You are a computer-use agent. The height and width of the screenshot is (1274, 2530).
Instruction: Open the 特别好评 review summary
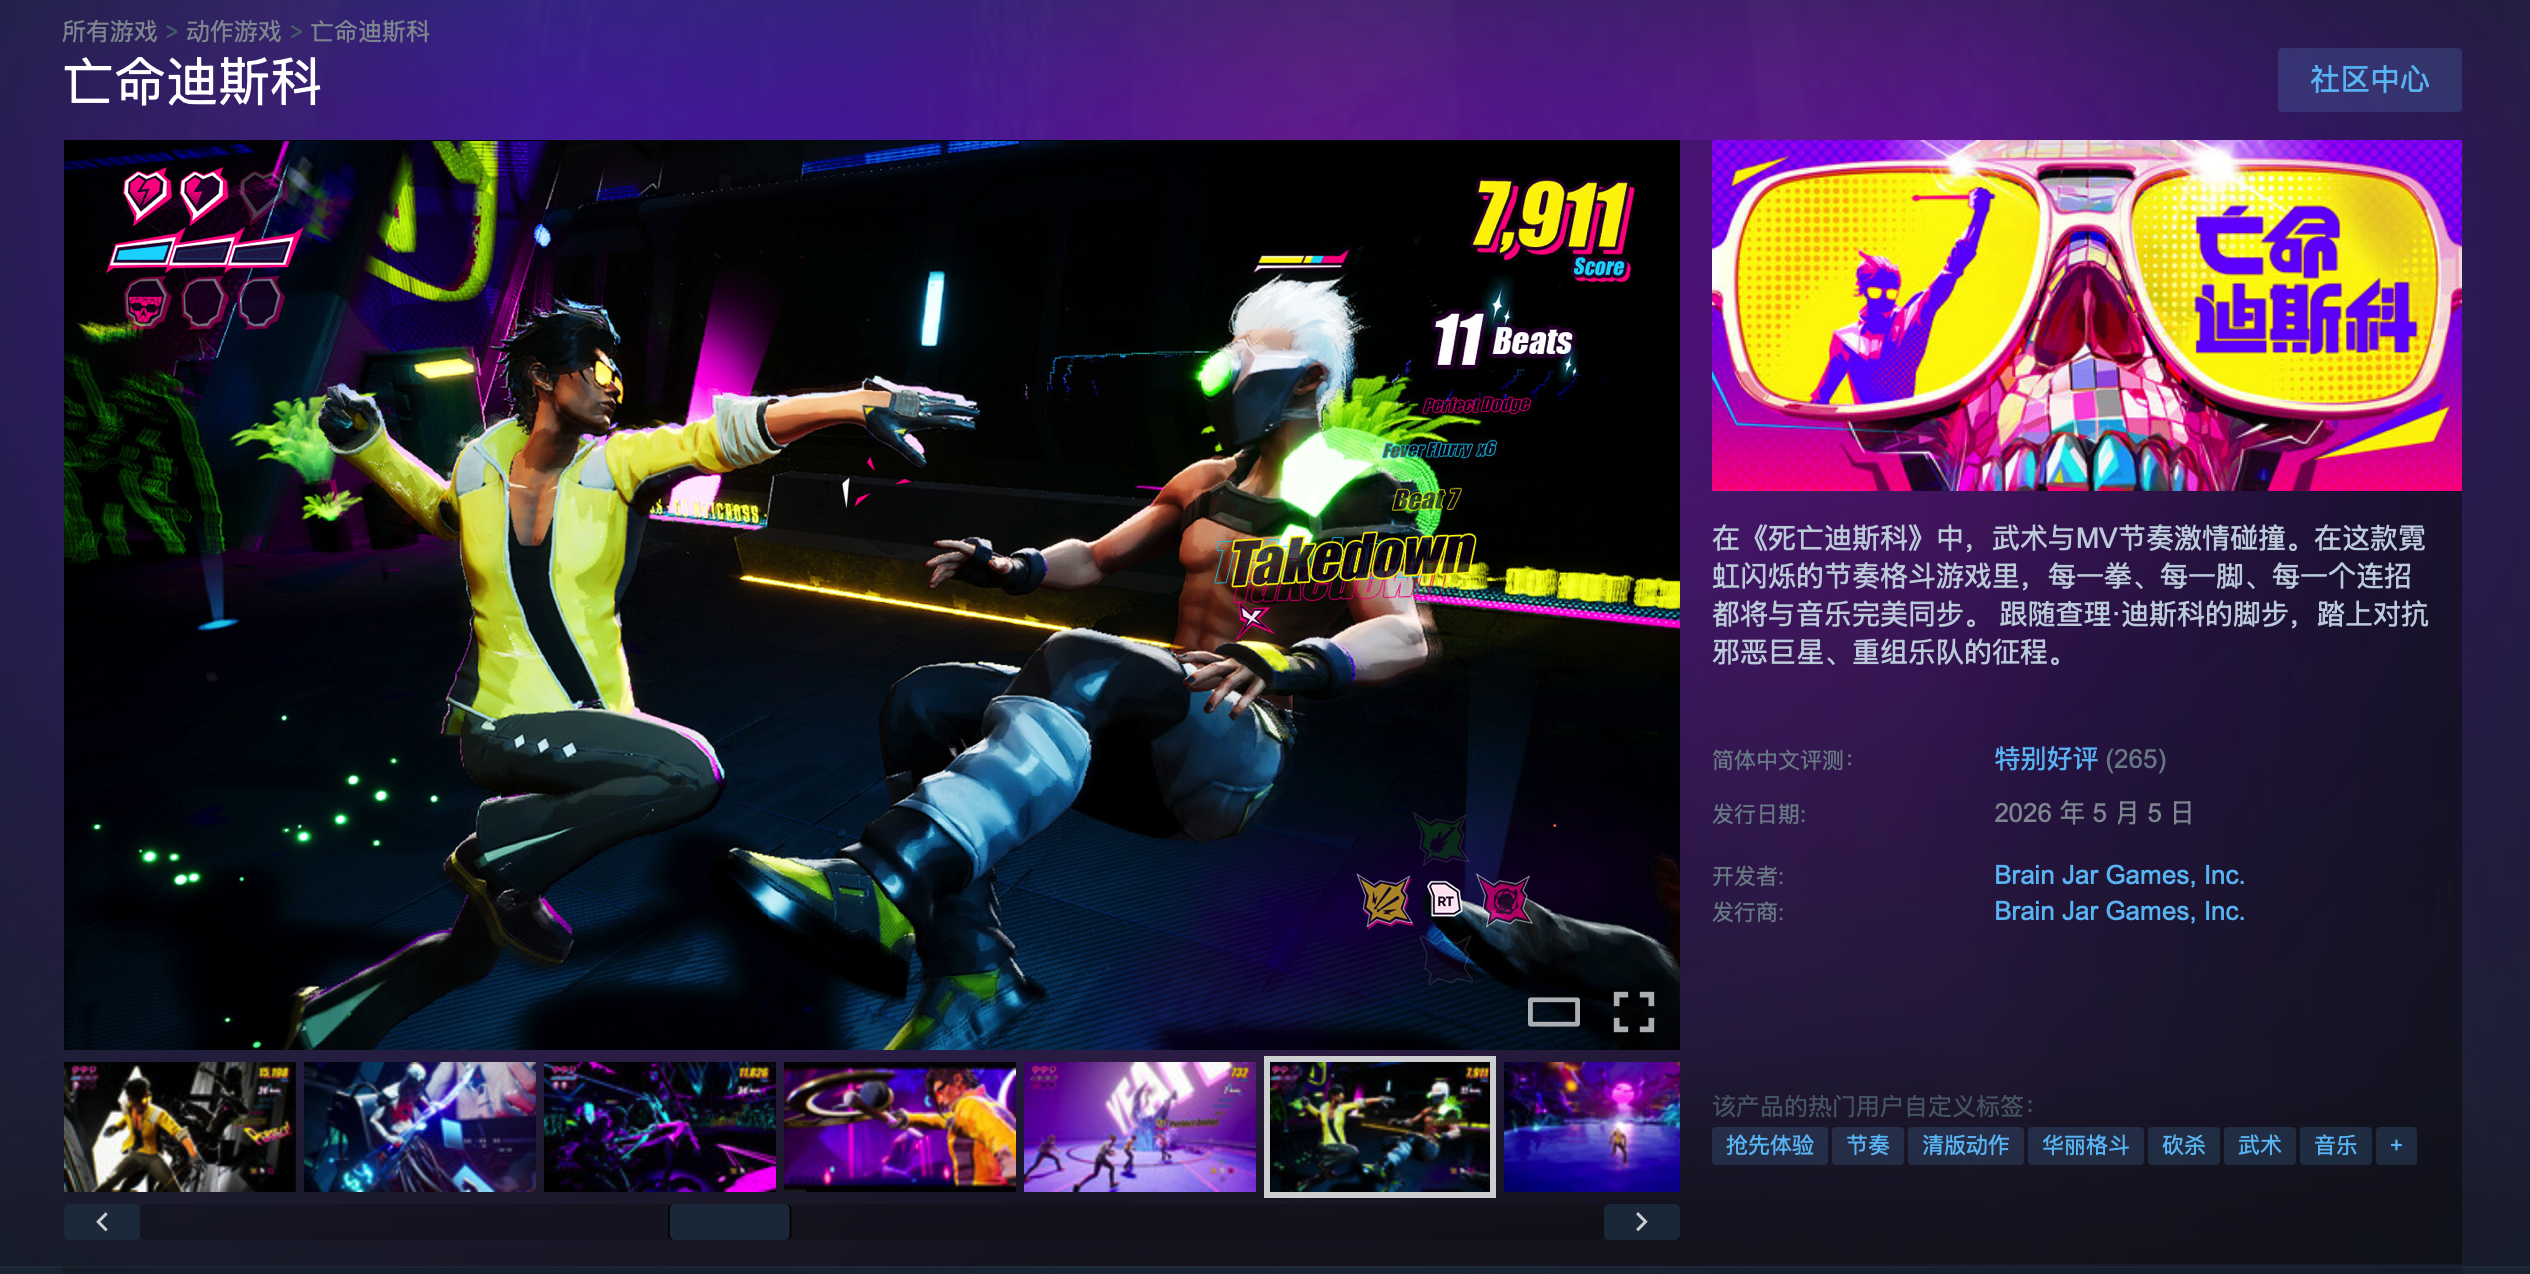coord(2046,759)
